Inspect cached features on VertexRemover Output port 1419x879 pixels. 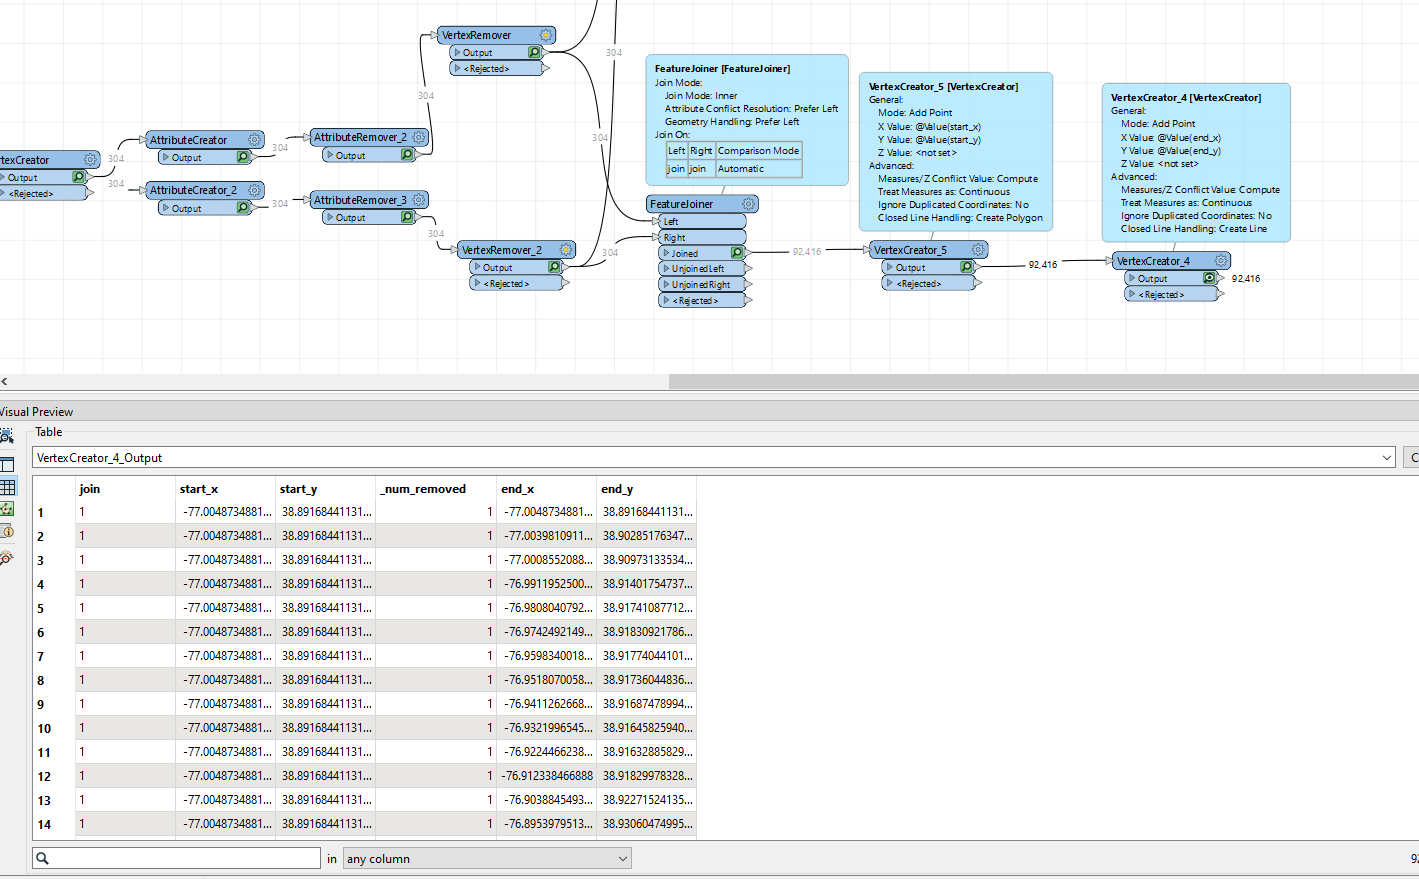[x=534, y=52]
